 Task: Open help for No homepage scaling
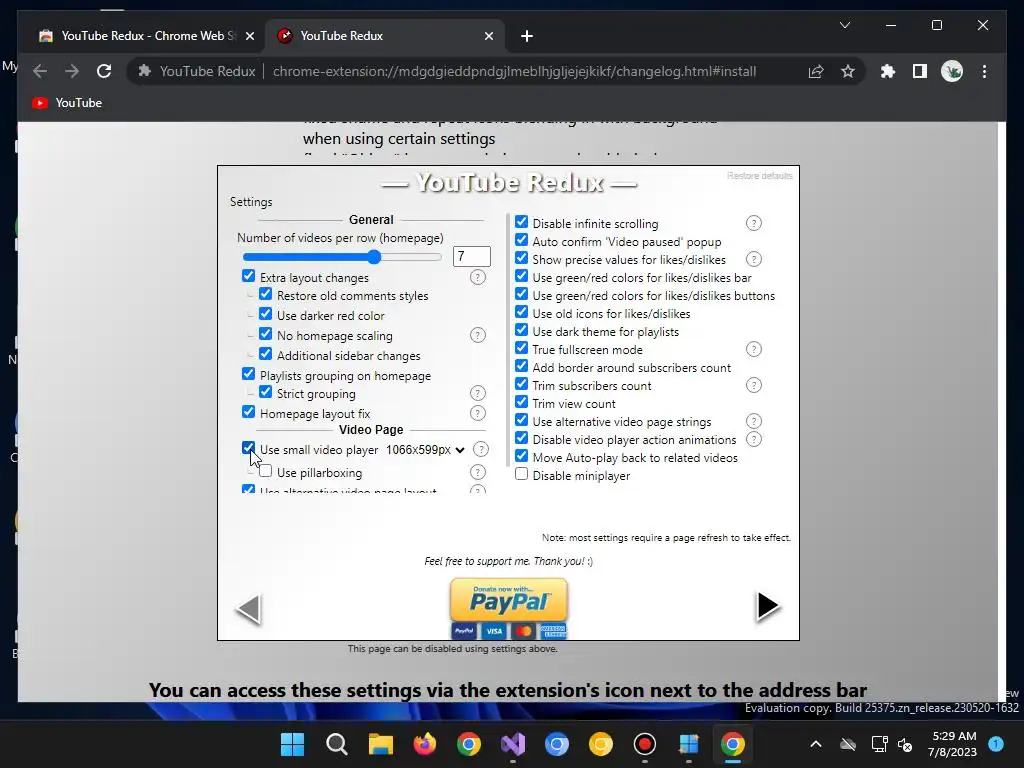click(x=478, y=335)
